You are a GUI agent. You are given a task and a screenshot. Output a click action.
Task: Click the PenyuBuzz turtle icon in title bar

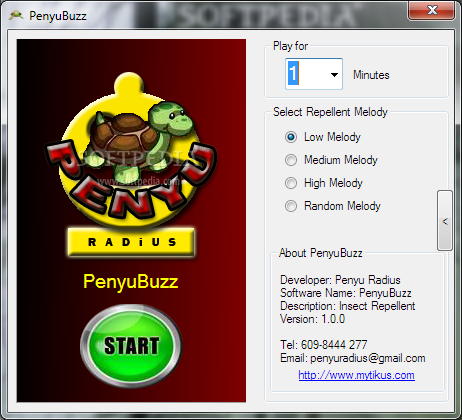tap(16, 15)
